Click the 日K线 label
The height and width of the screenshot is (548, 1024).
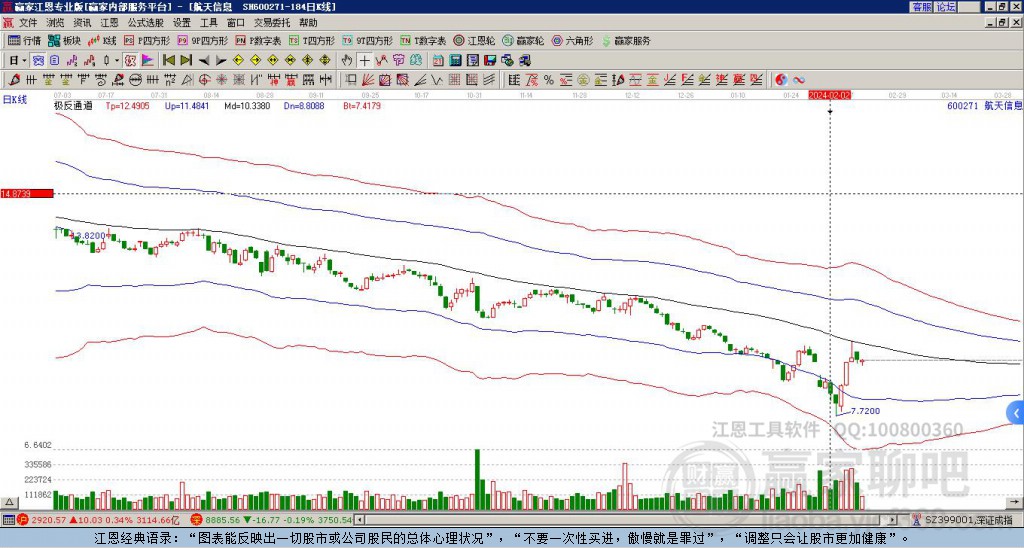[15, 100]
